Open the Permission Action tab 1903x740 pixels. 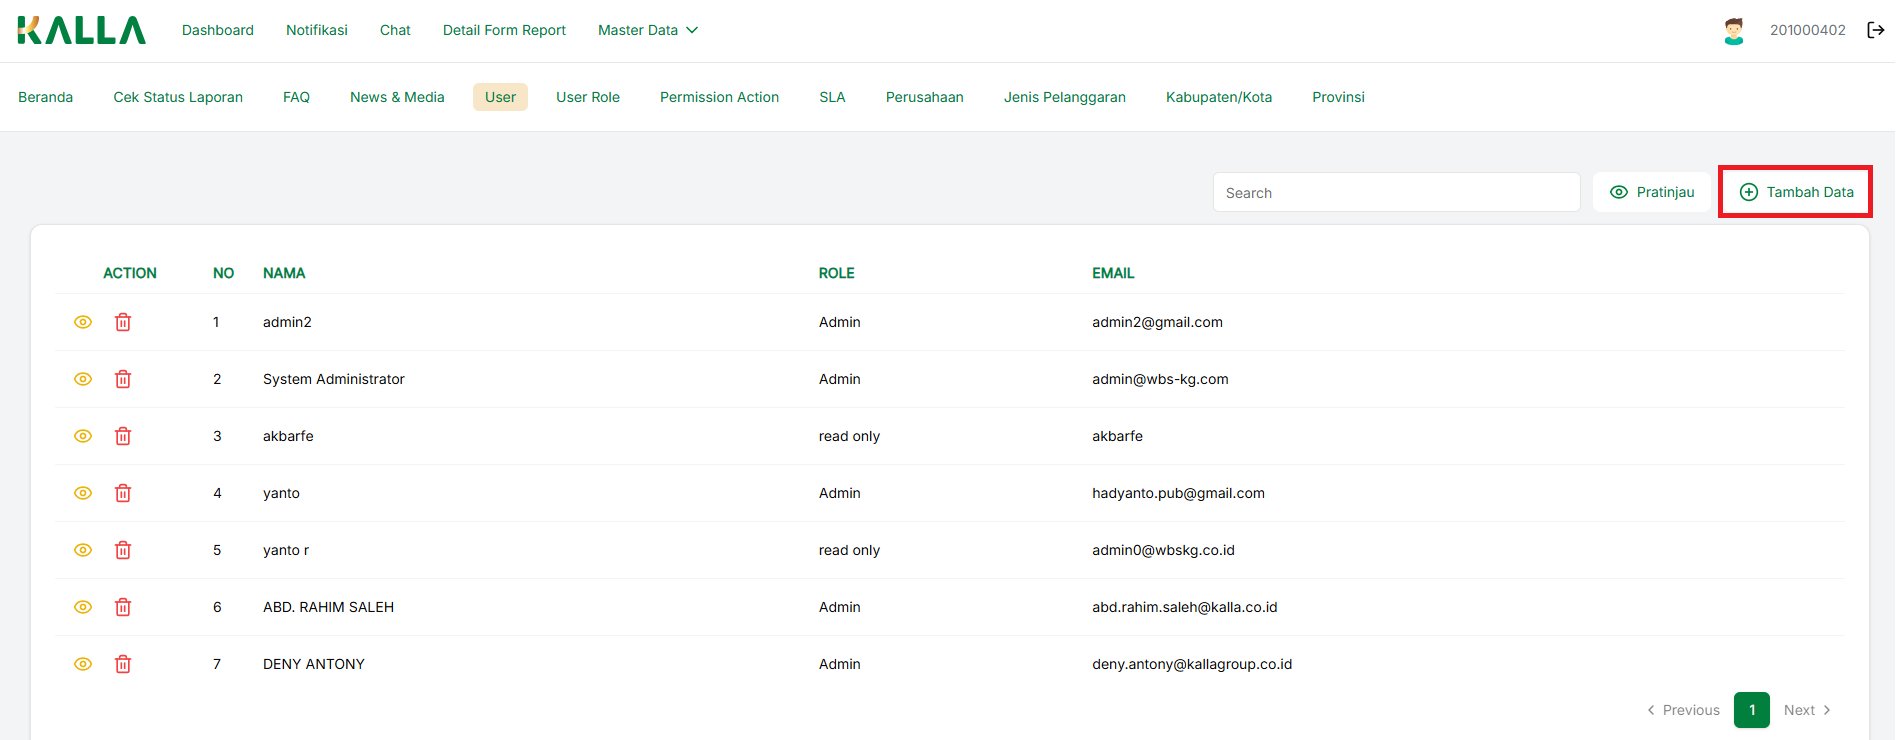(x=719, y=97)
